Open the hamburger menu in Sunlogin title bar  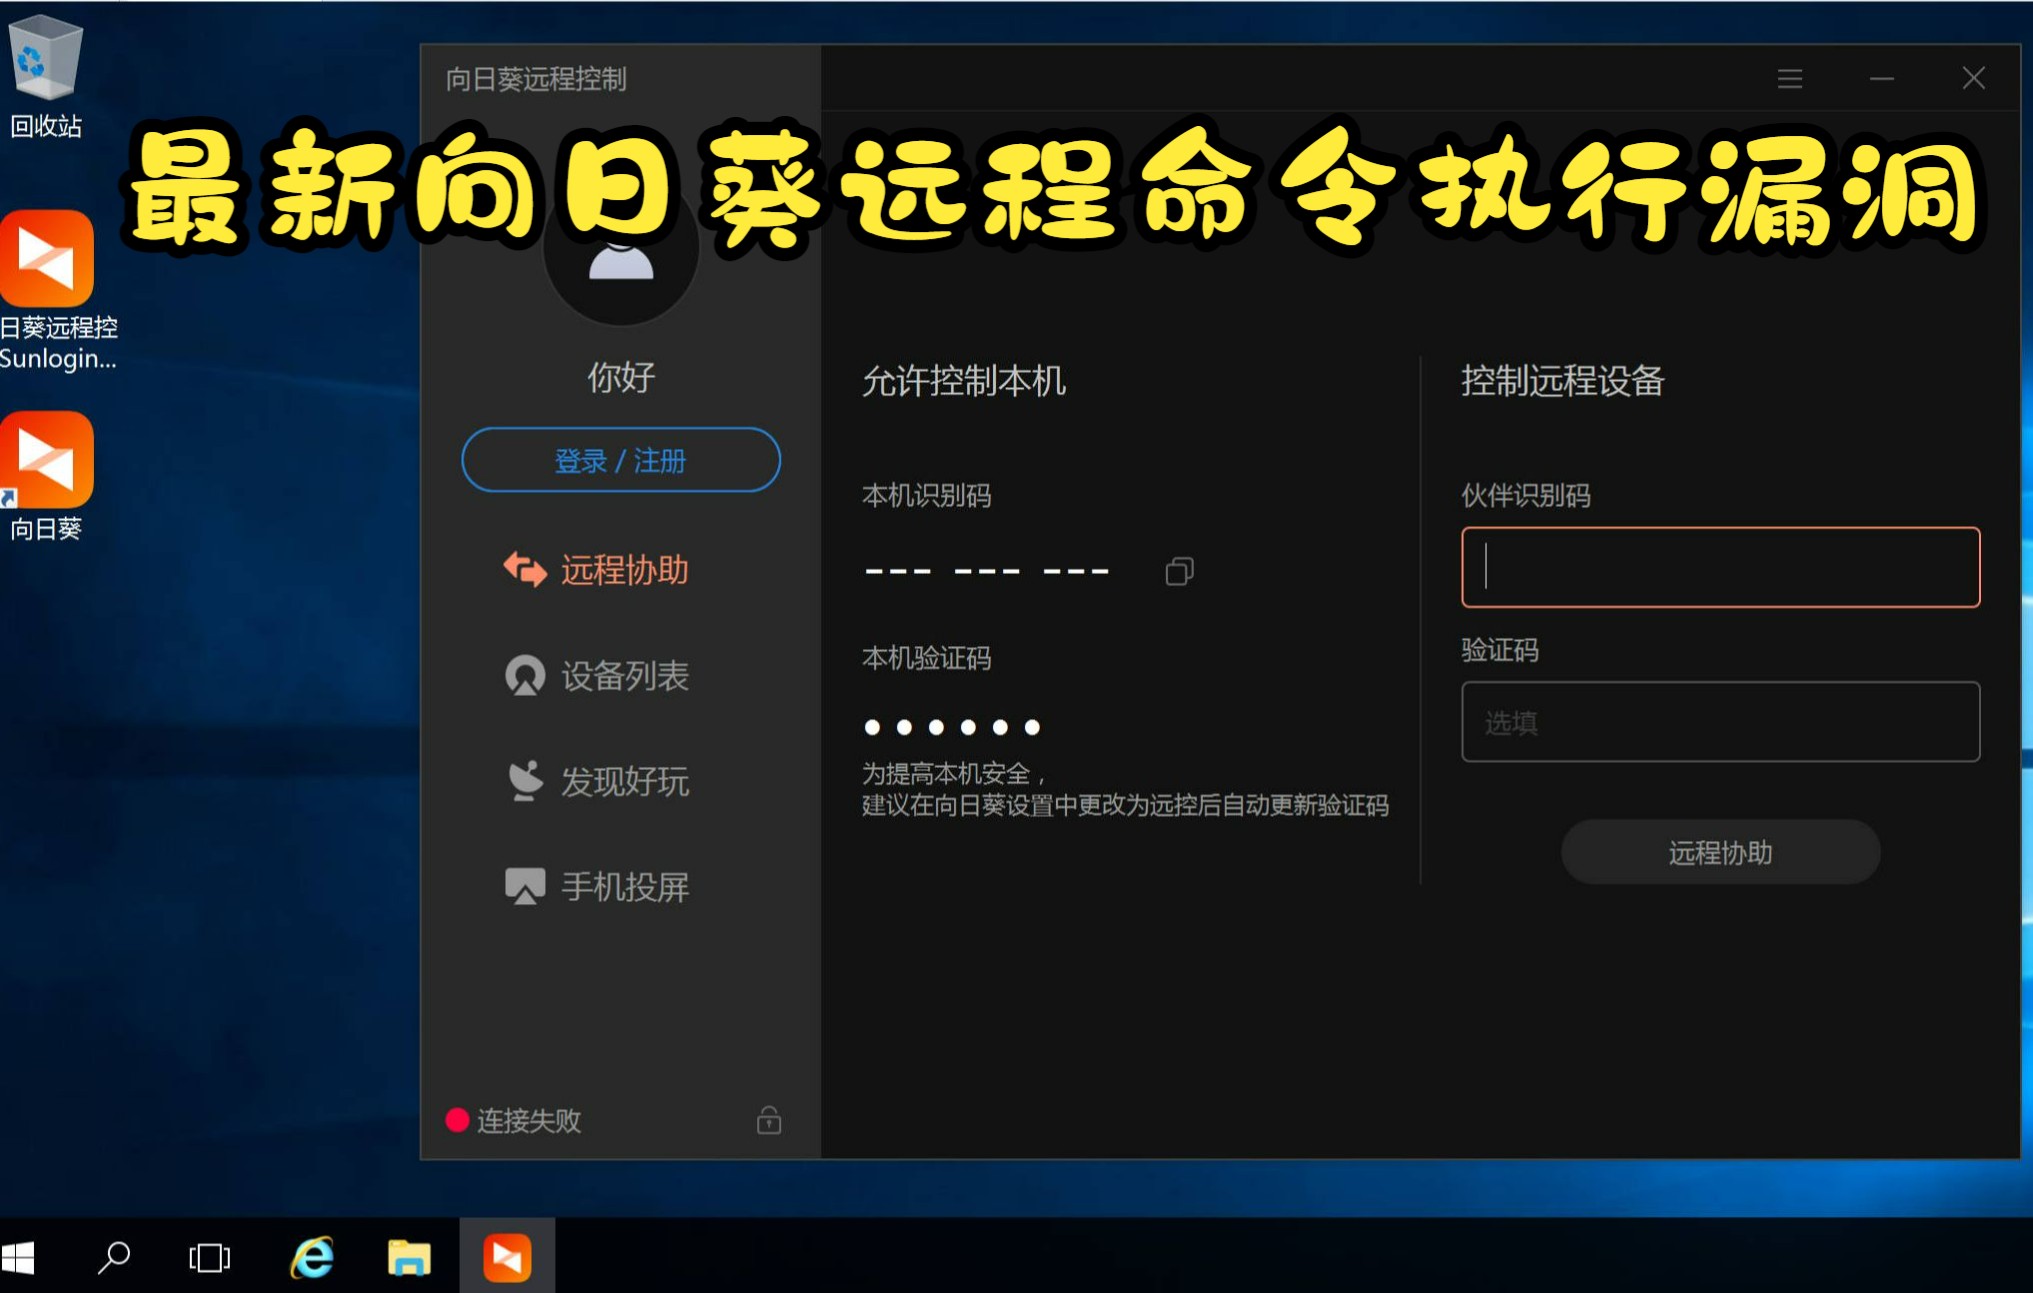tap(1789, 79)
